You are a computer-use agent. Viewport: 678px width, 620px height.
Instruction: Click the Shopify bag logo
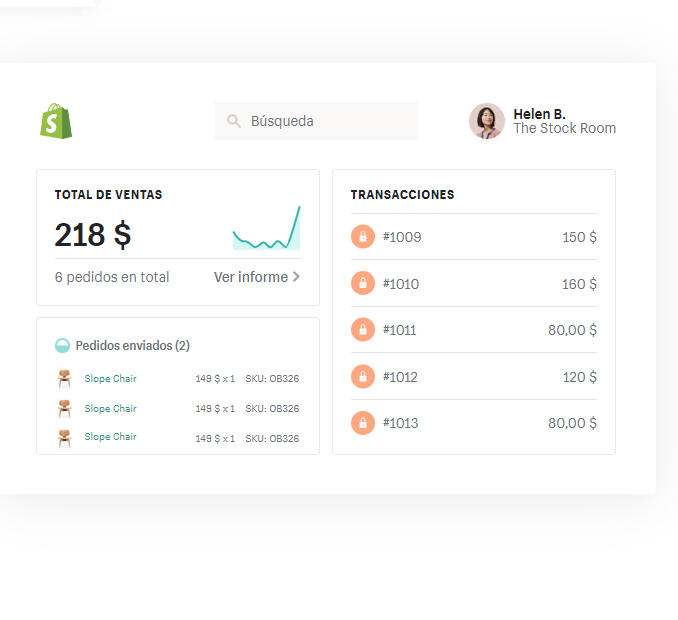pyautogui.click(x=56, y=121)
